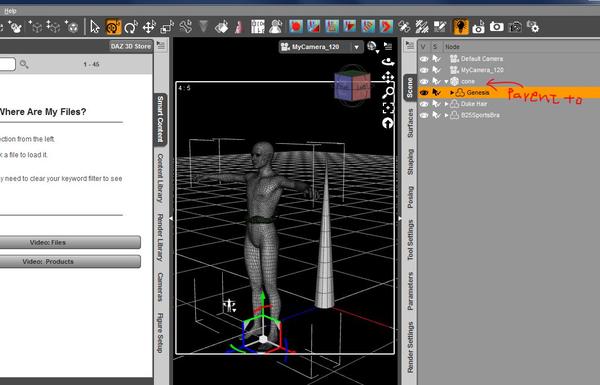Expand the Genesis node tree
Screen dimensions: 600x385
452,93
